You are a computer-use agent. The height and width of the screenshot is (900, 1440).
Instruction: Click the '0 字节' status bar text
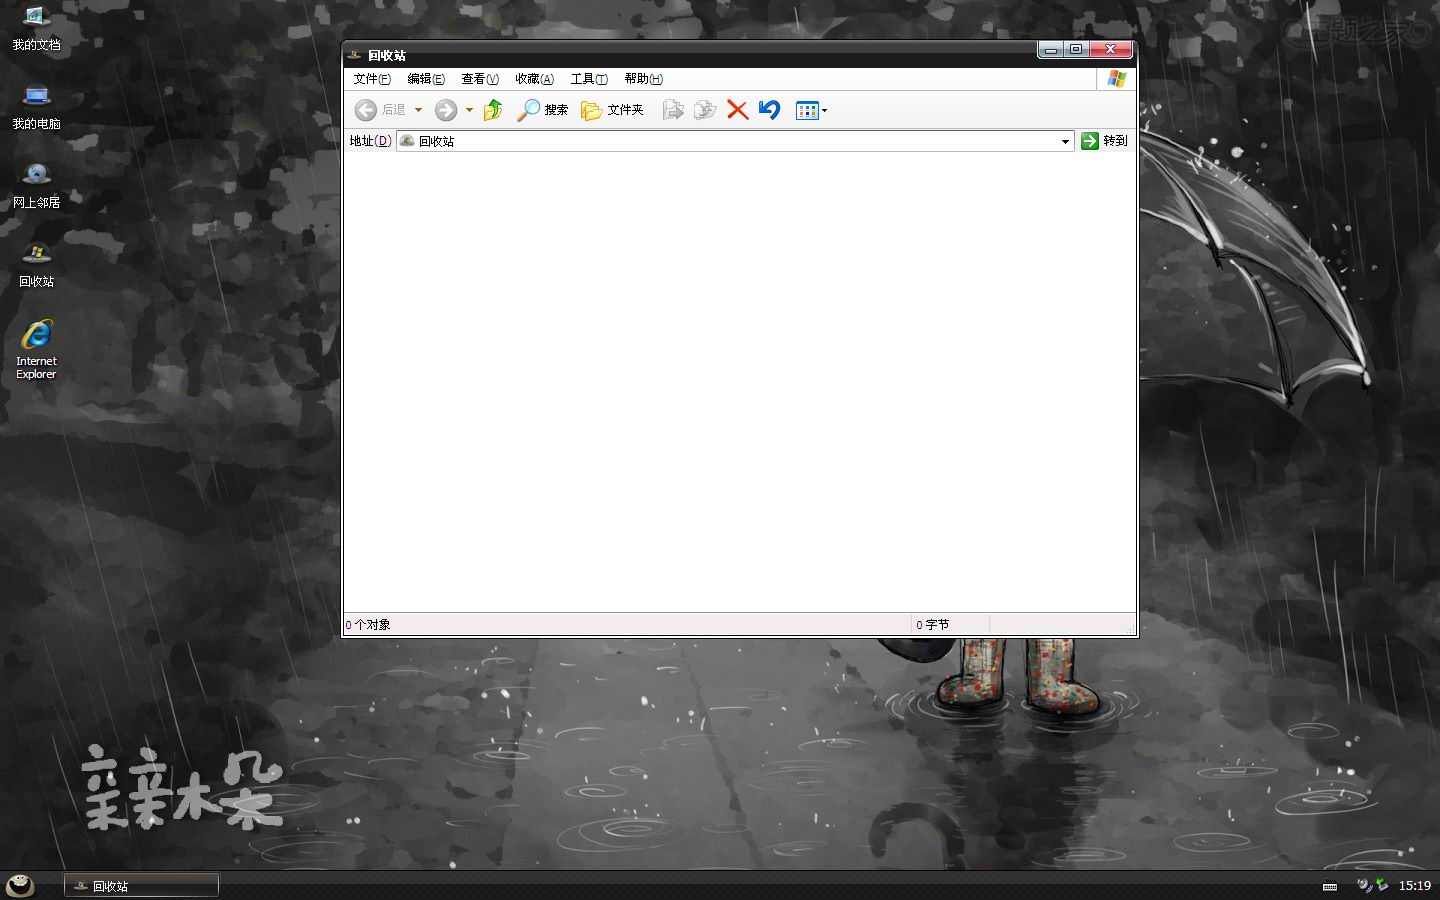coord(933,625)
